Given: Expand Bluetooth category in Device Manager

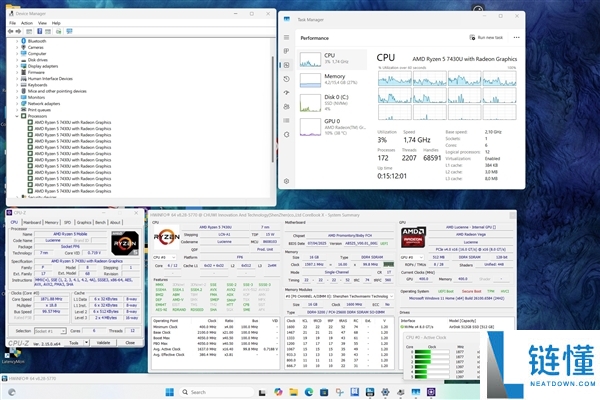Looking at the screenshot, I should click(17, 41).
